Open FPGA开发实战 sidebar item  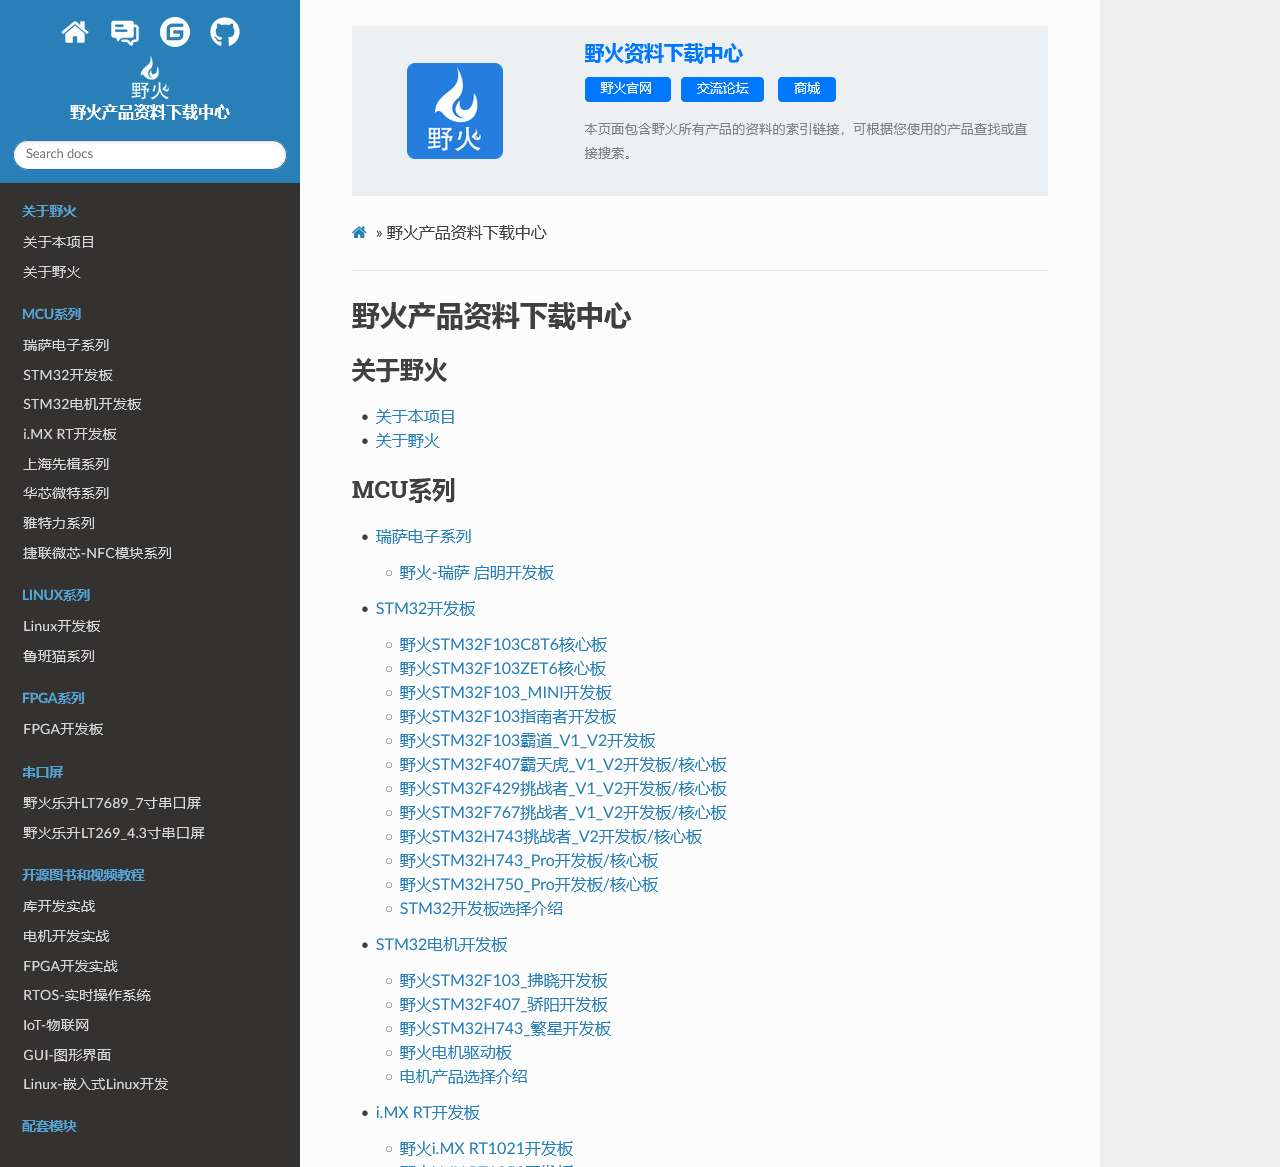[70, 966]
